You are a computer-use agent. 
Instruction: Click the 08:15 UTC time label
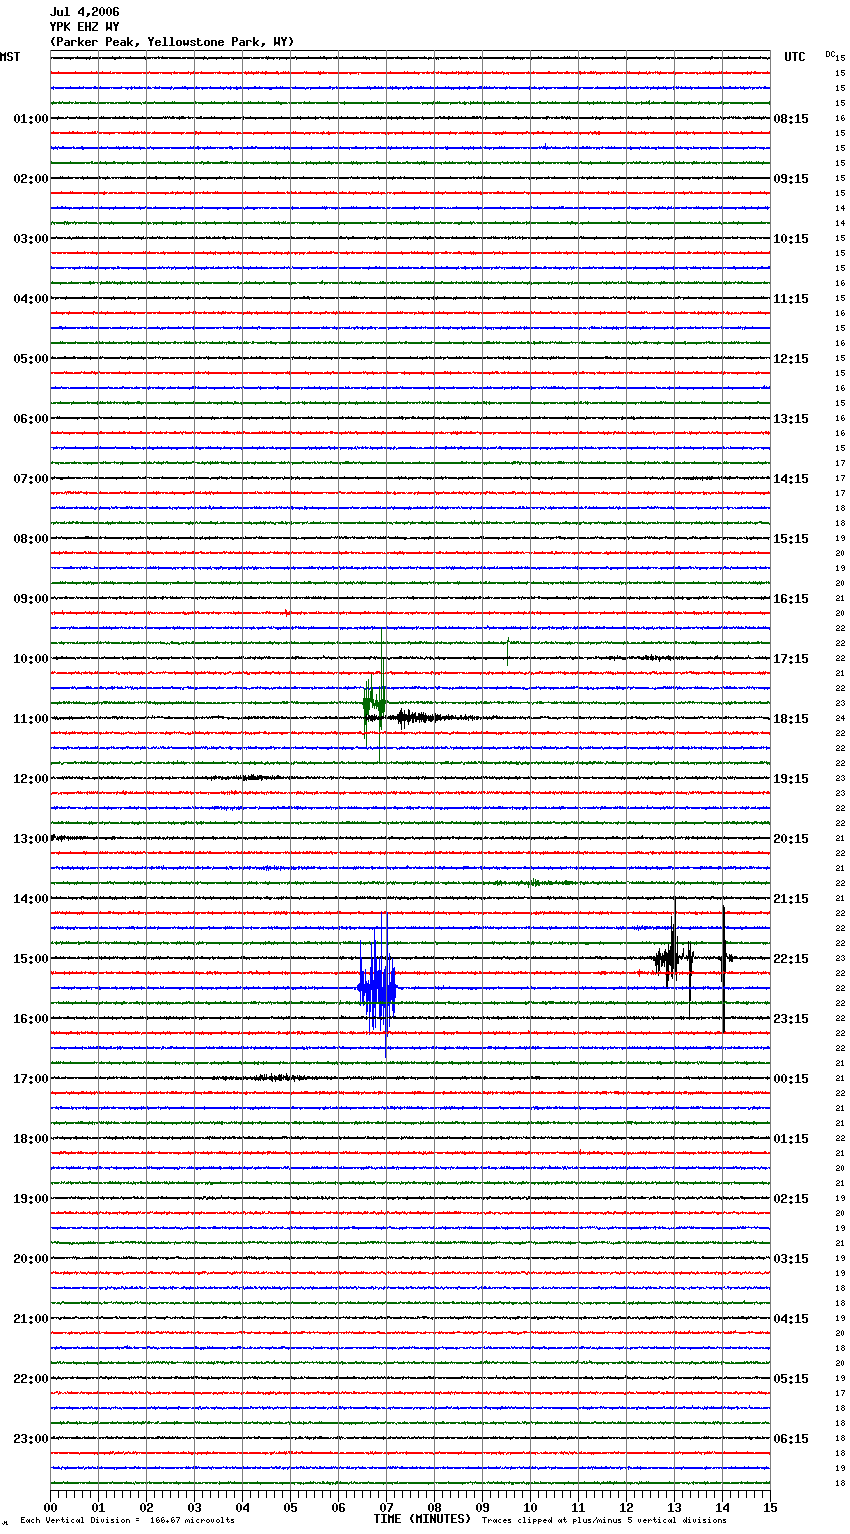[791, 119]
